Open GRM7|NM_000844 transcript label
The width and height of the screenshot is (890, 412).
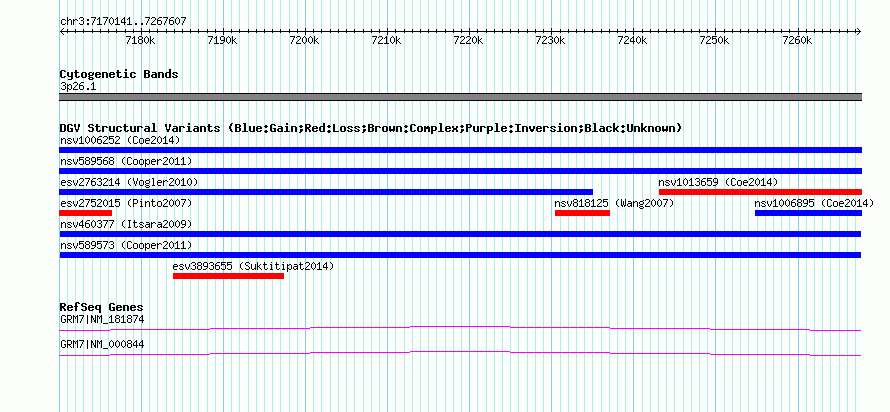pos(102,344)
